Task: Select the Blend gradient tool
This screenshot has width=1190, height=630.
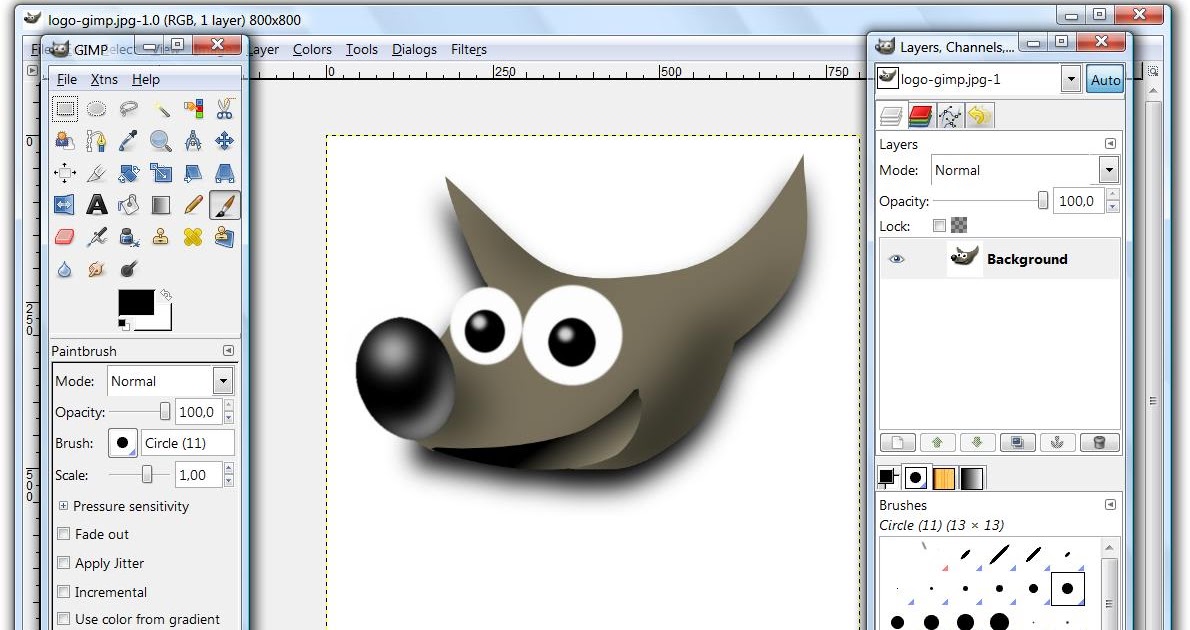Action: tap(161, 205)
